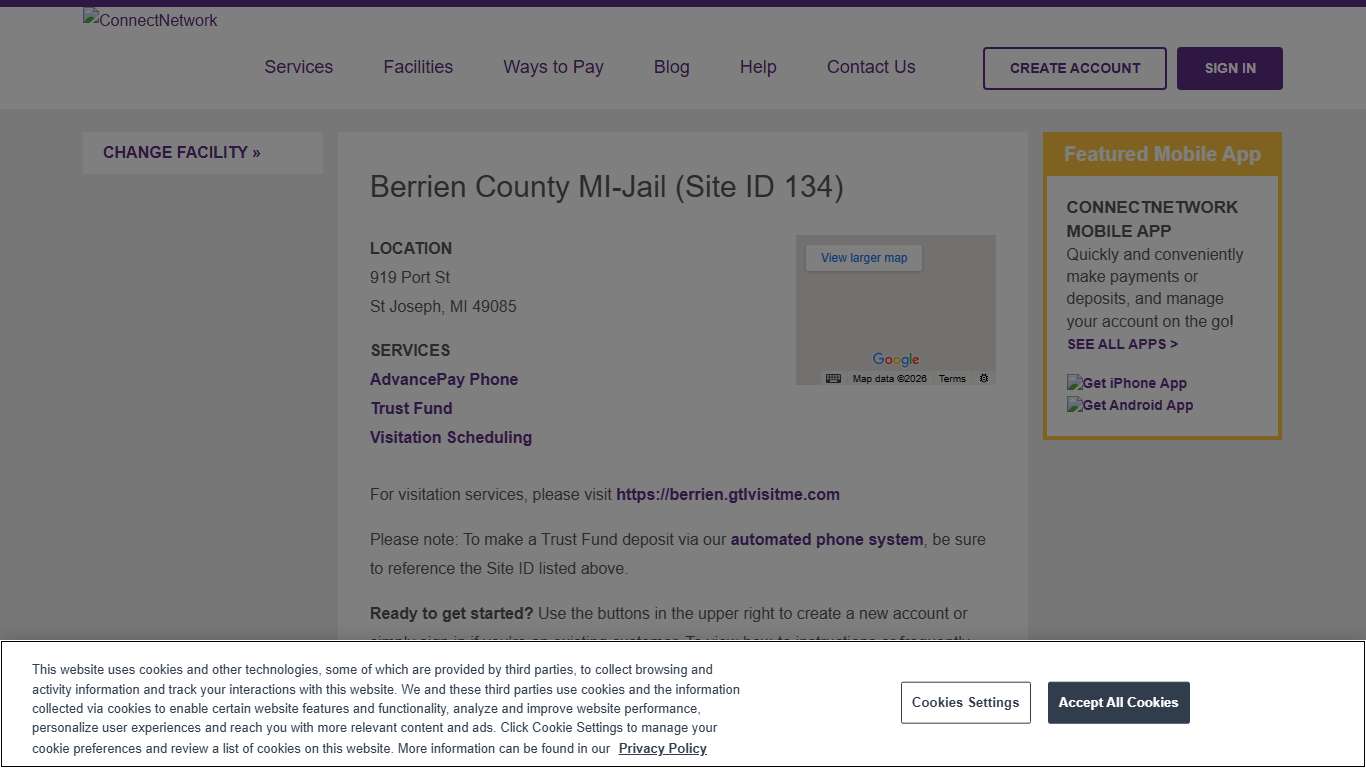Select Help in the navigation menu
The height and width of the screenshot is (768, 1366).
click(757, 67)
